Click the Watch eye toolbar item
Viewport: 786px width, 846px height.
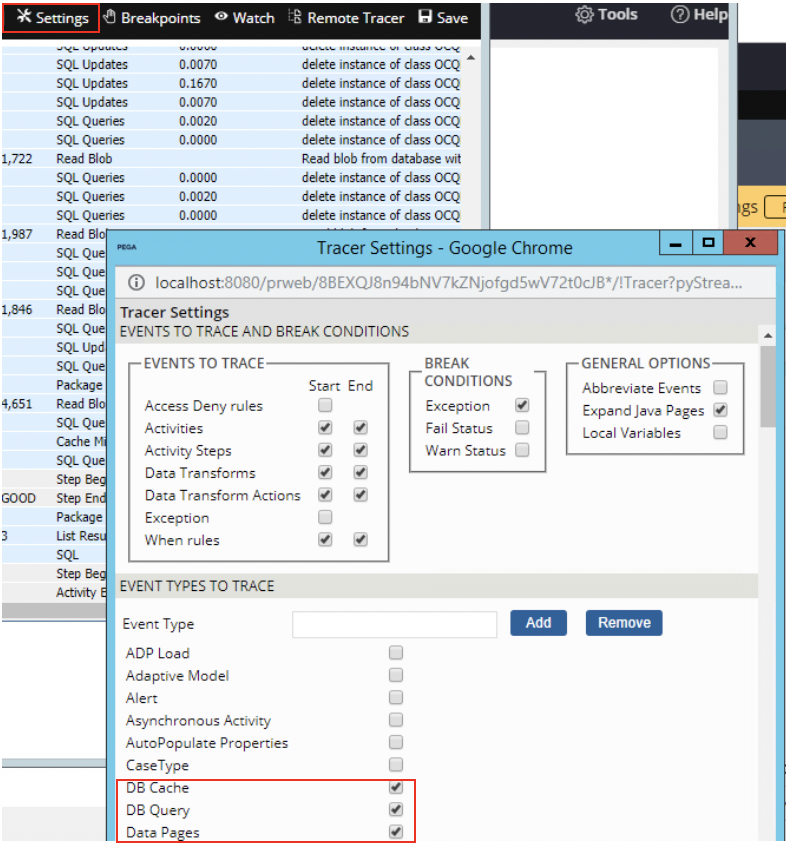[x=244, y=18]
